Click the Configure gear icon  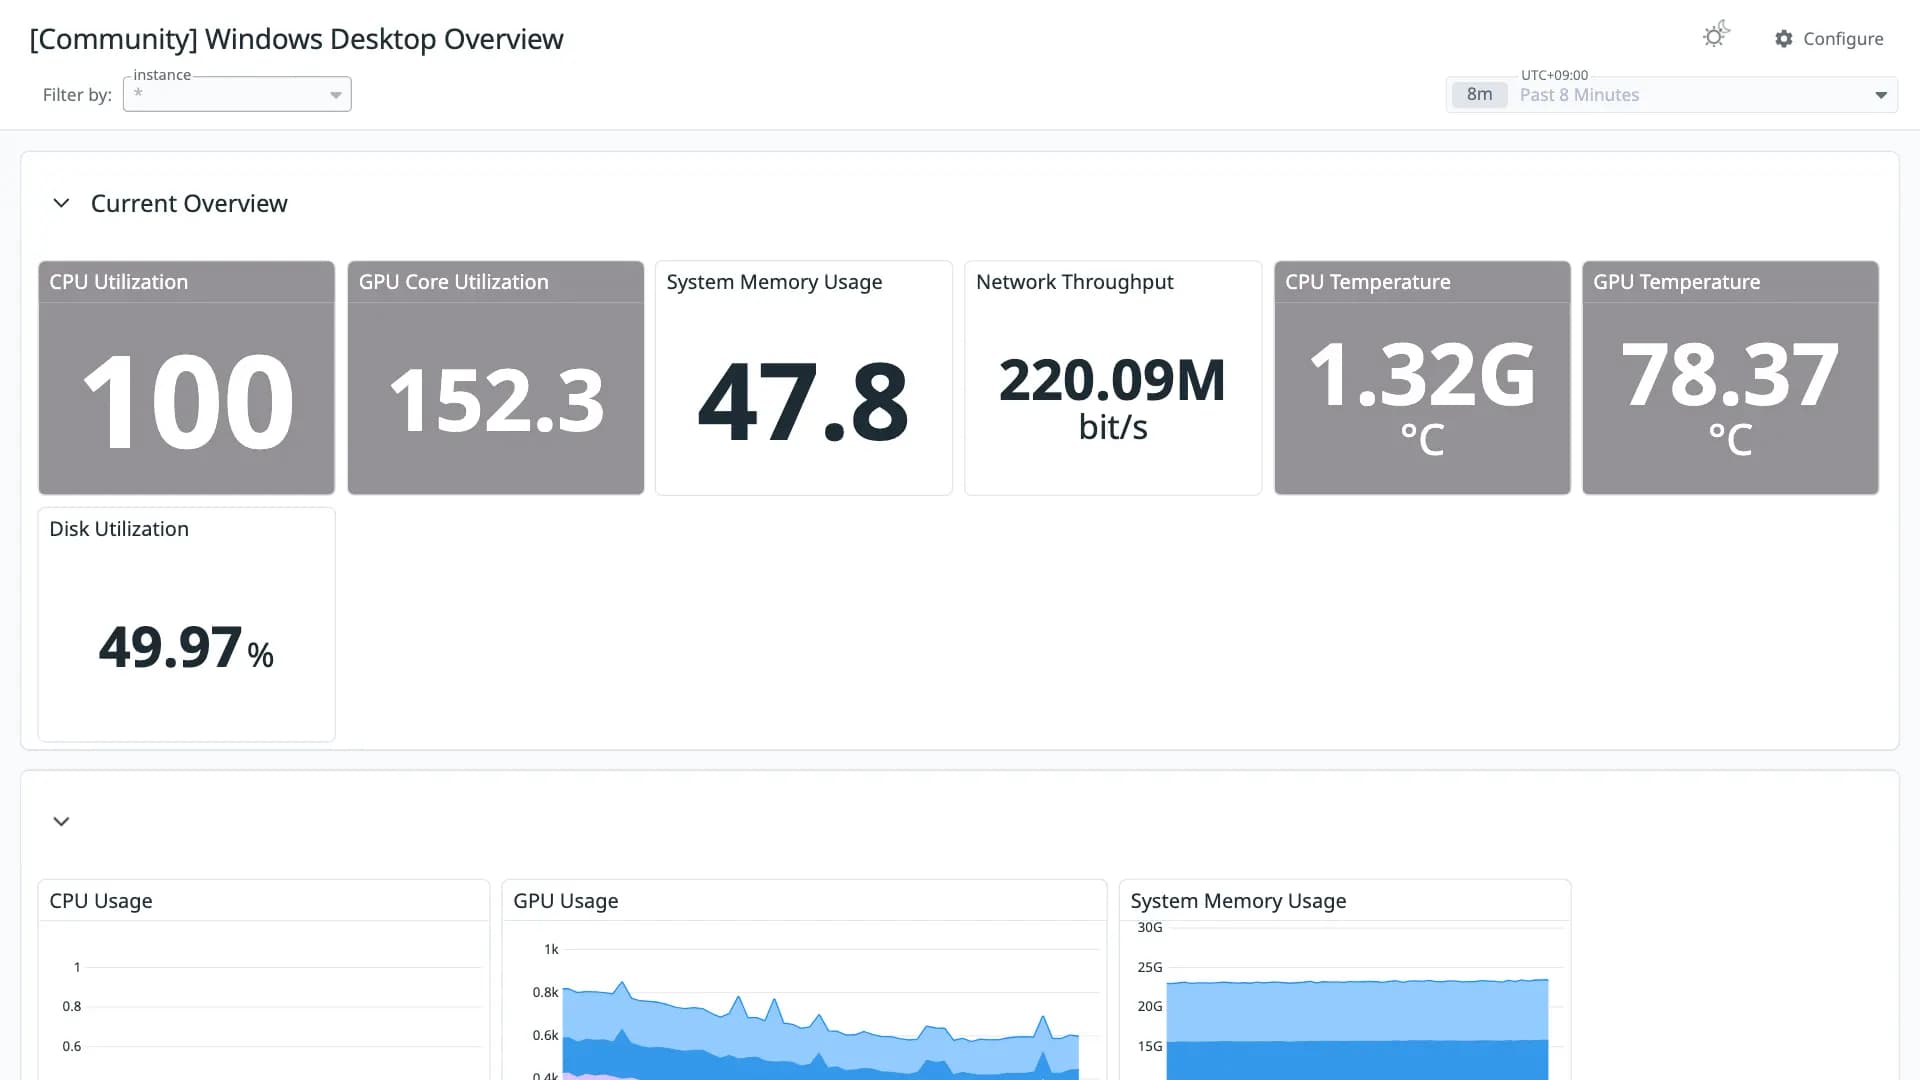tap(1784, 38)
